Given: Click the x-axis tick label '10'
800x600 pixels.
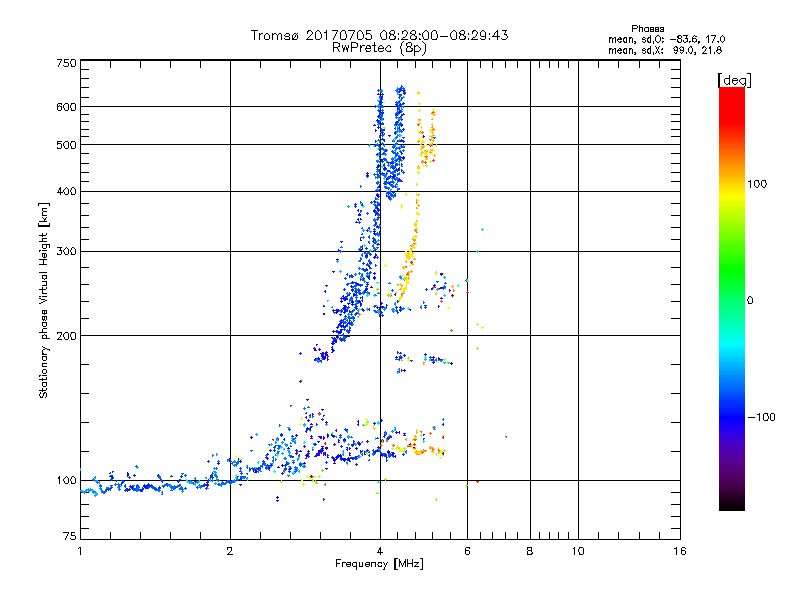Looking at the screenshot, I should point(578,551).
